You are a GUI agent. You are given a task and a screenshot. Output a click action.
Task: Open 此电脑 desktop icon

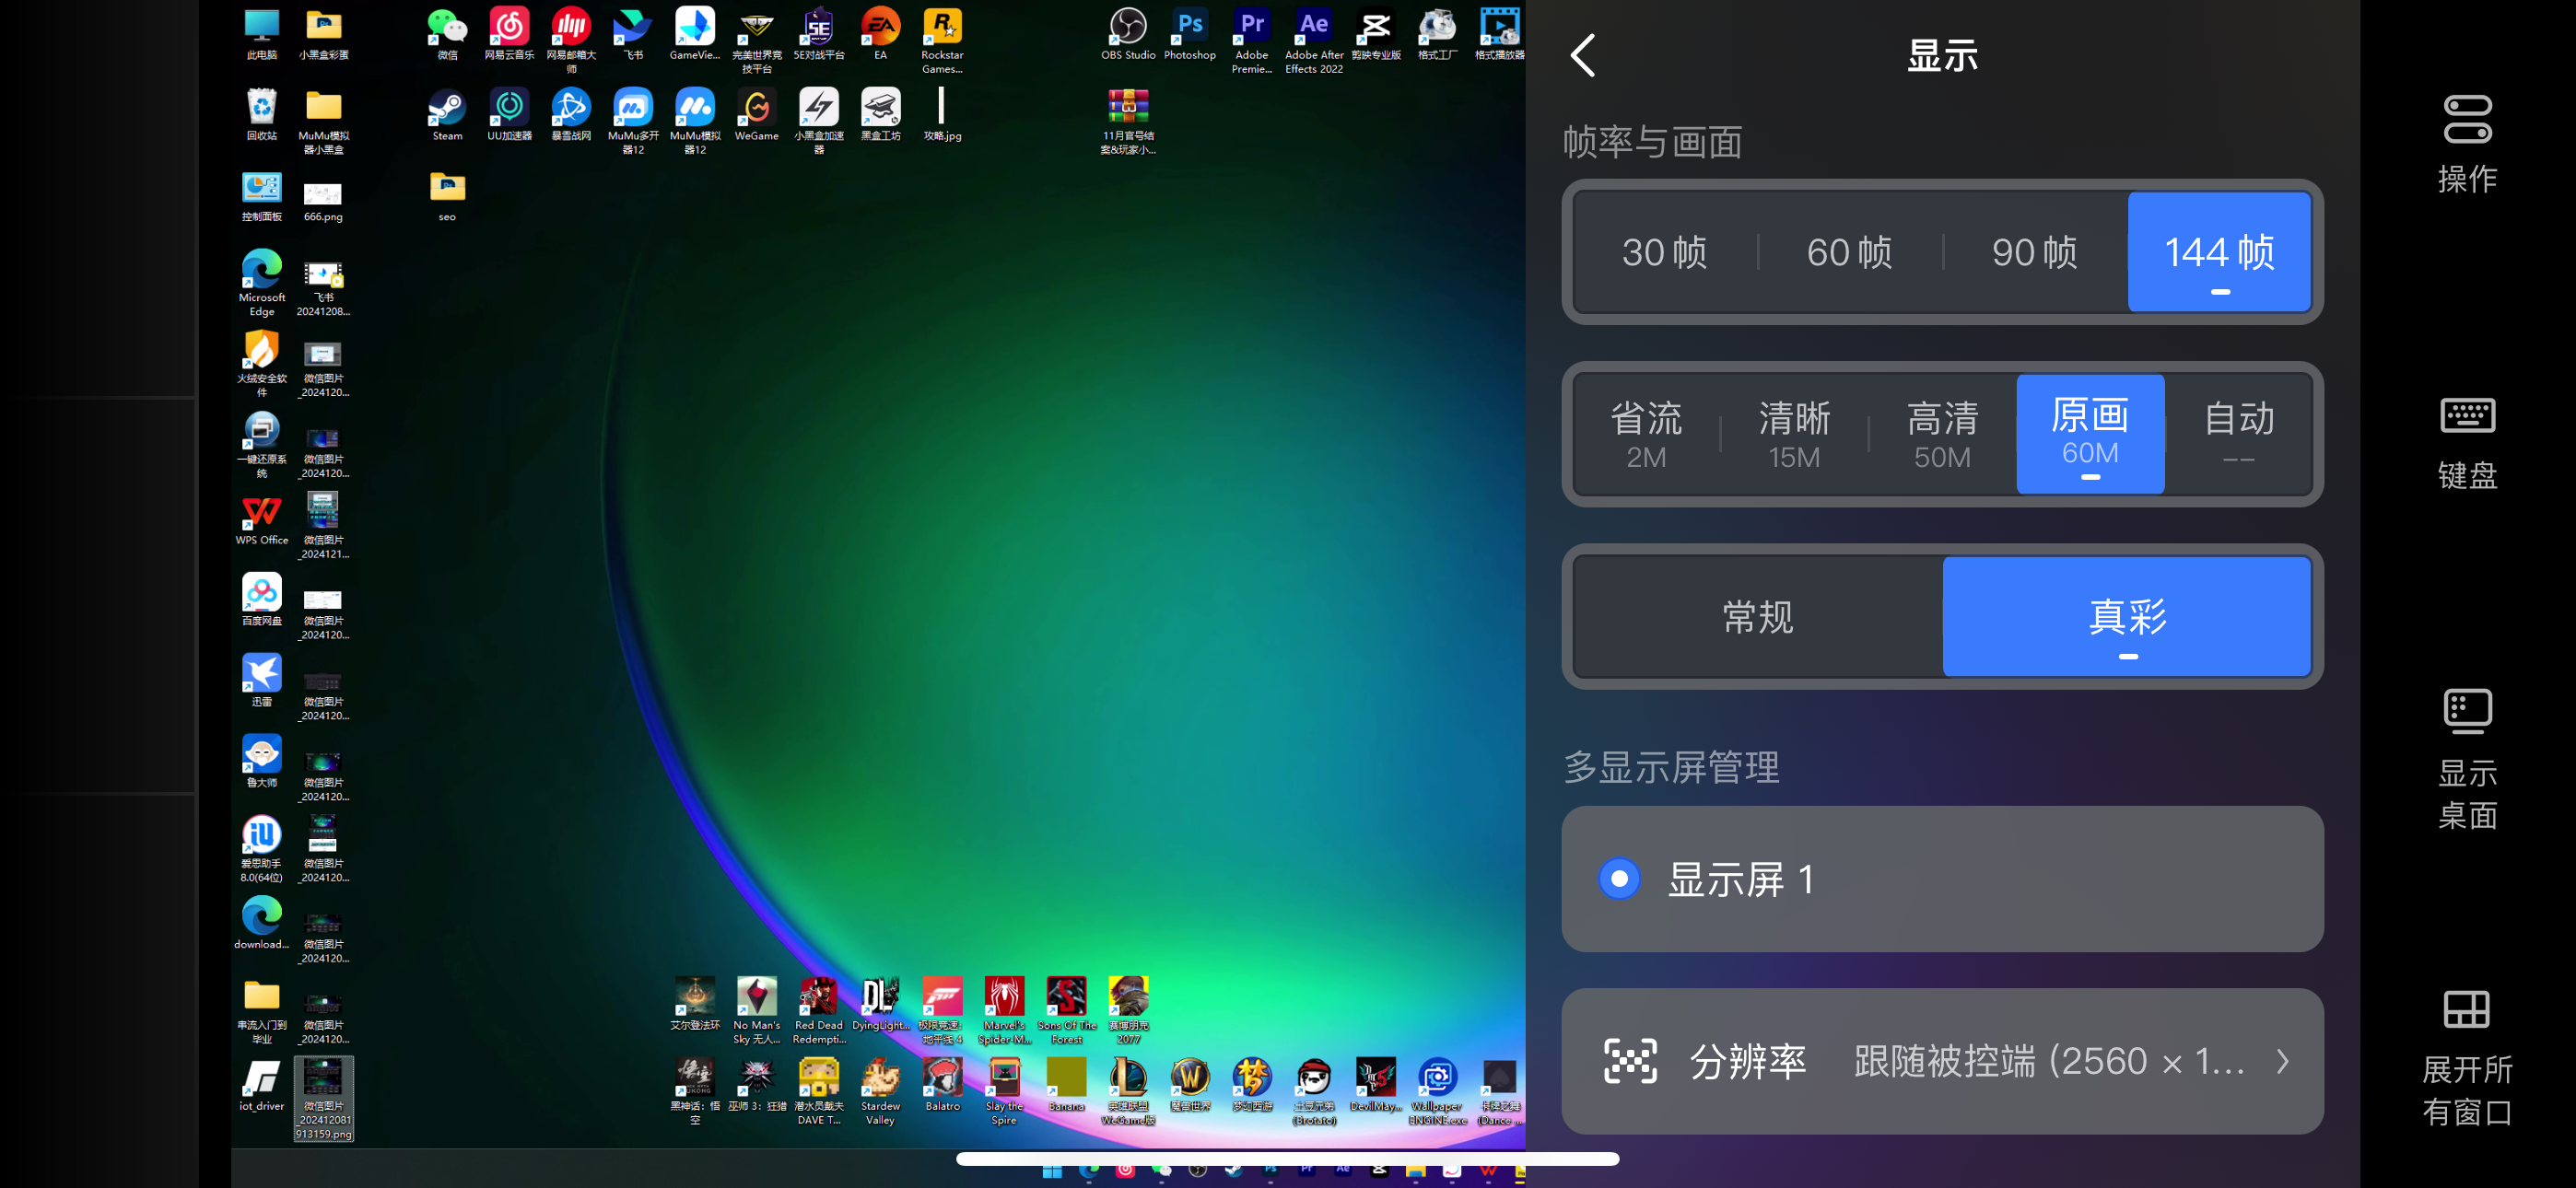pyautogui.click(x=261, y=34)
